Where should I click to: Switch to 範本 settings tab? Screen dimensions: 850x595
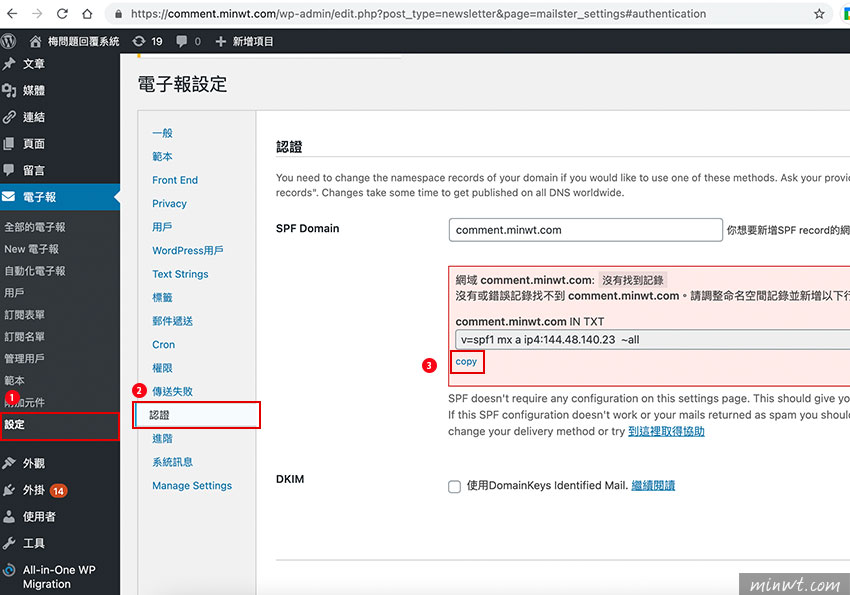pos(163,157)
